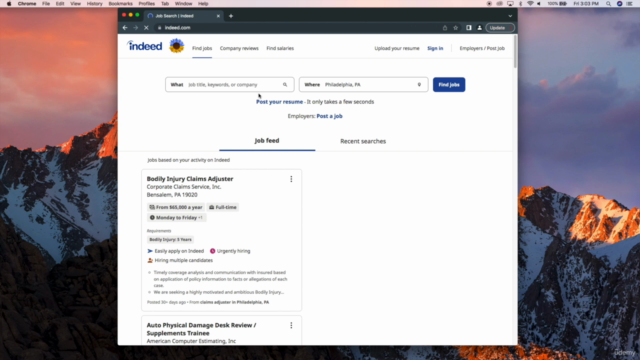Click the share icon in address bar
This screenshot has width=640, height=360.
[445, 28]
